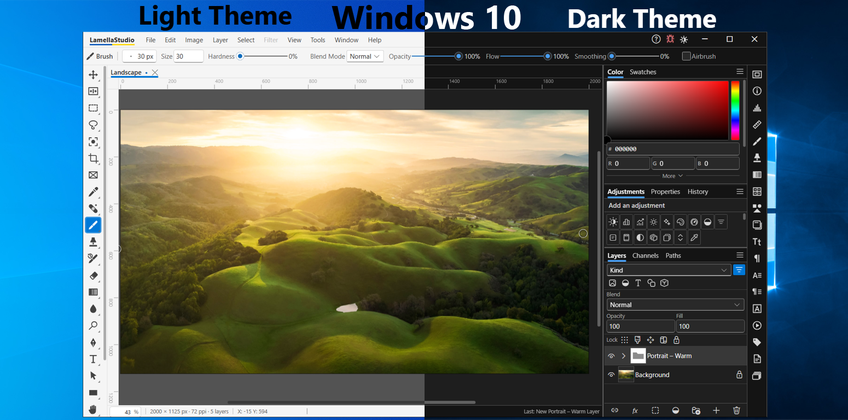Screen dimensions: 848x420
Task: Click the rainbow hue slider
Action: tap(735, 110)
